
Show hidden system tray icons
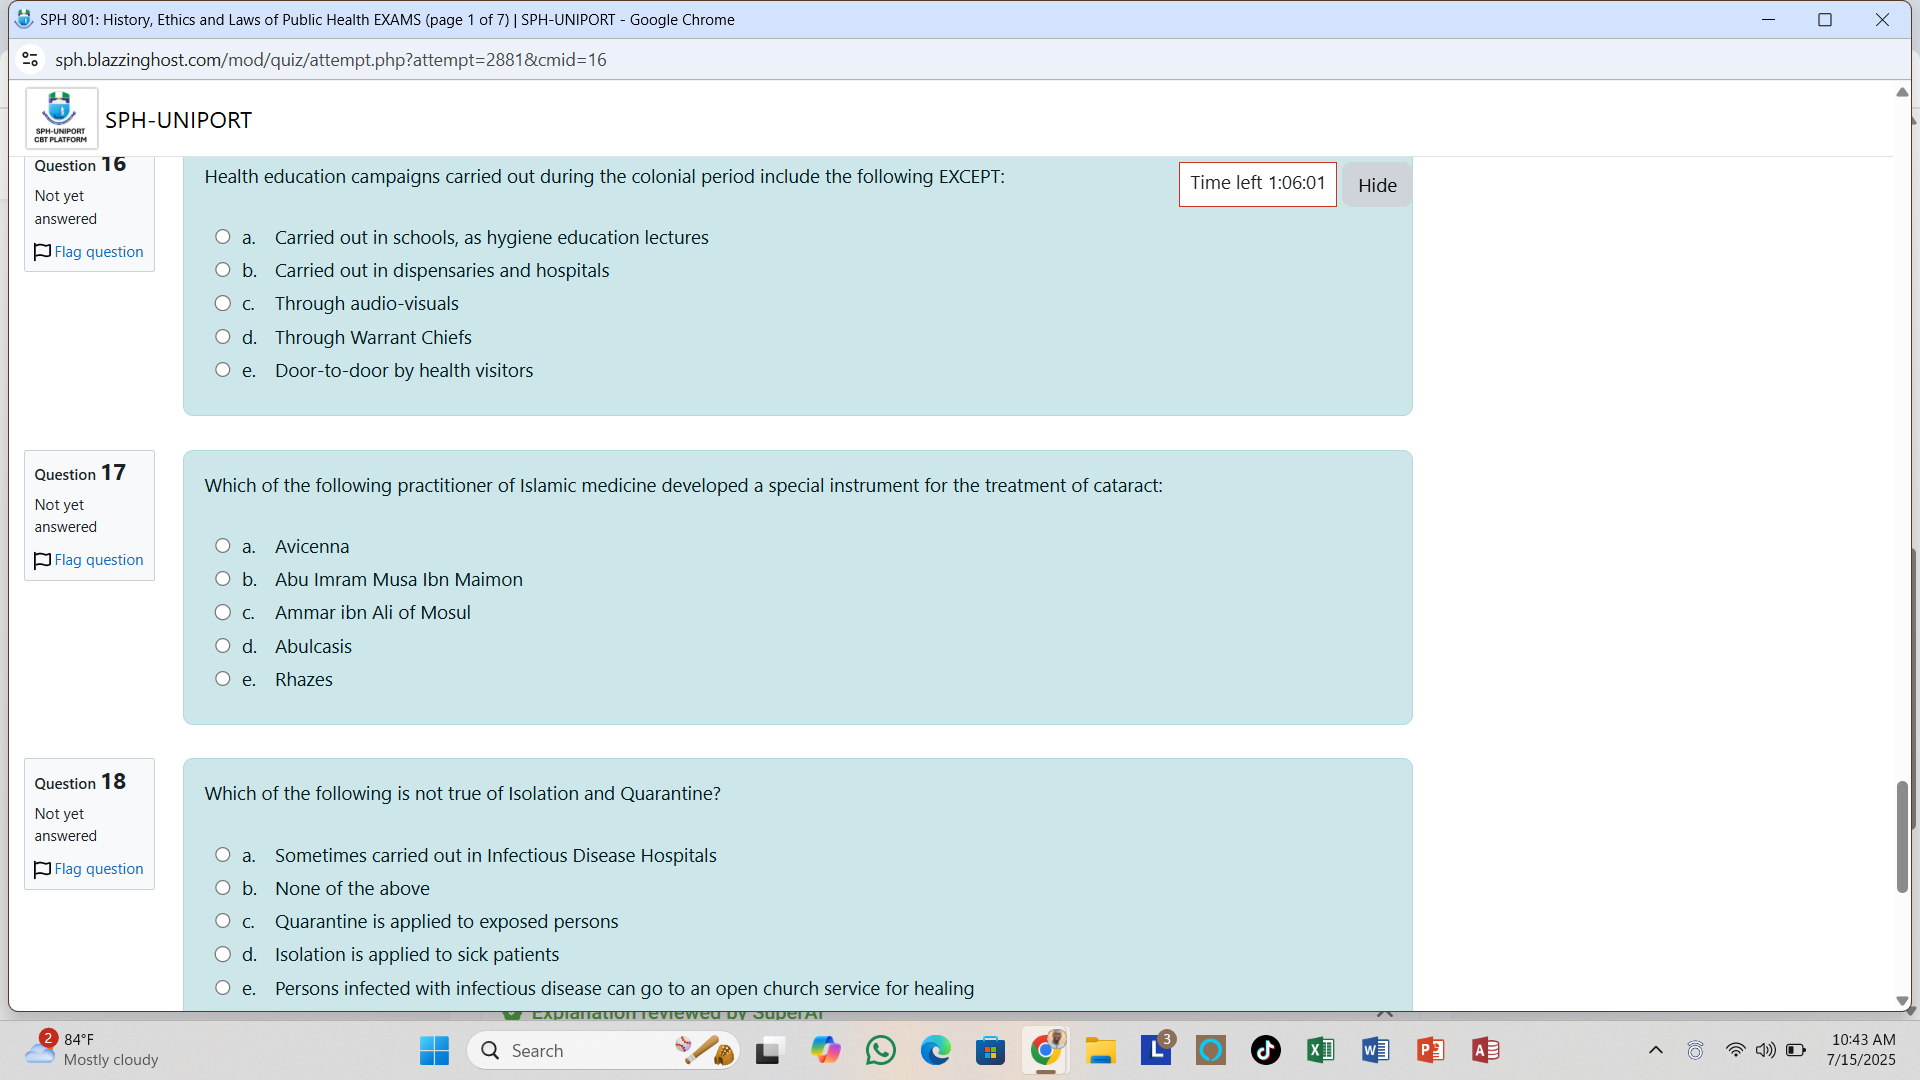1656,1050
